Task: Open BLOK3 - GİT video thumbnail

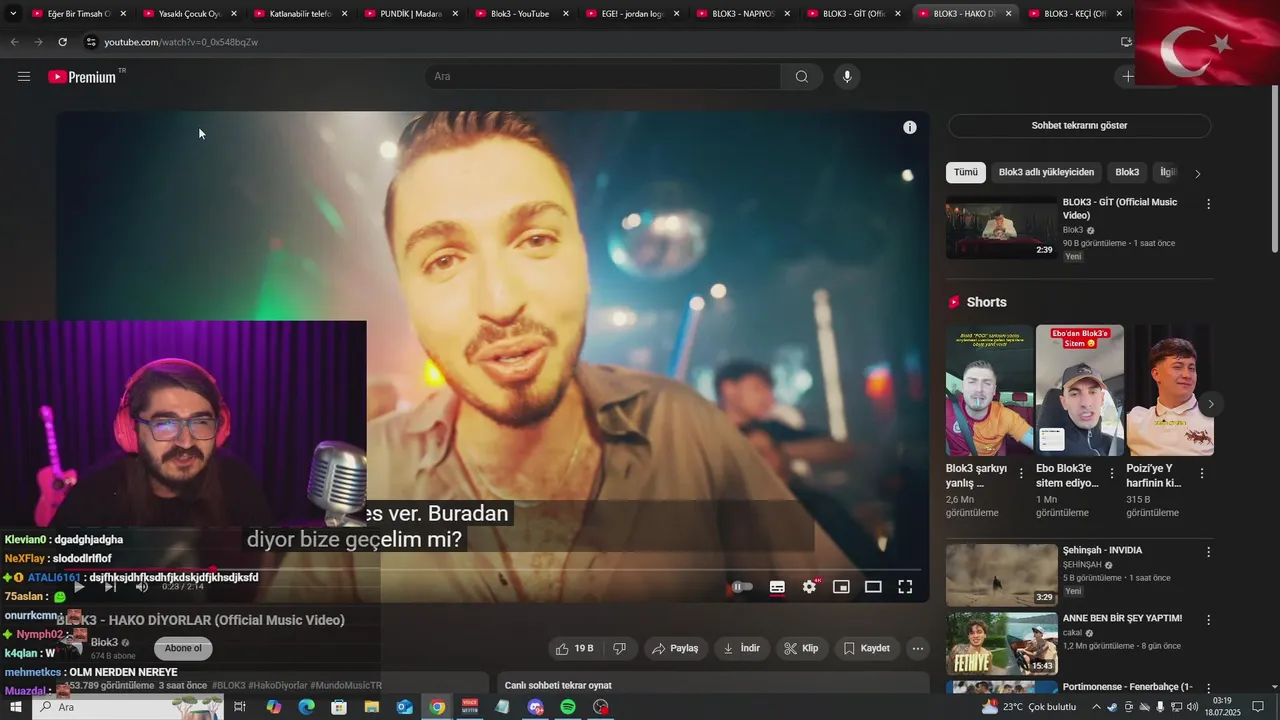Action: click(1002, 228)
